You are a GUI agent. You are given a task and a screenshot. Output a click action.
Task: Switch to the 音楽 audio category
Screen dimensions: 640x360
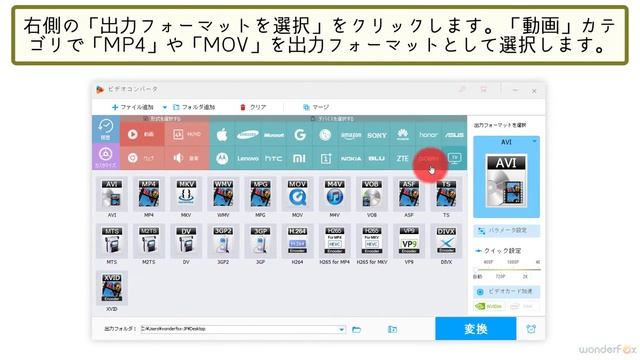tap(187, 158)
